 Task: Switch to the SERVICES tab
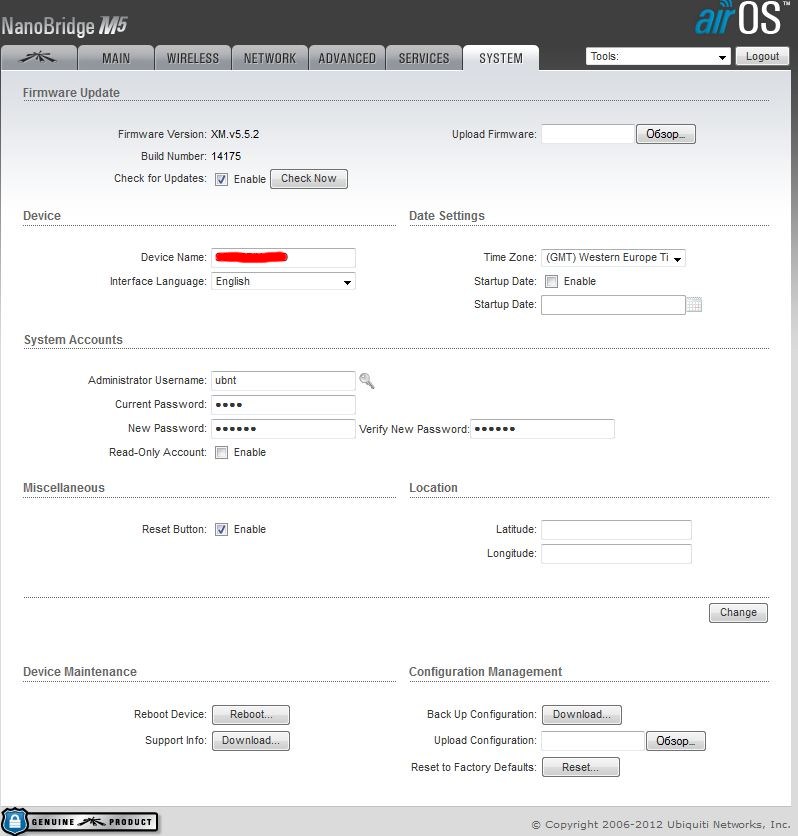424,58
